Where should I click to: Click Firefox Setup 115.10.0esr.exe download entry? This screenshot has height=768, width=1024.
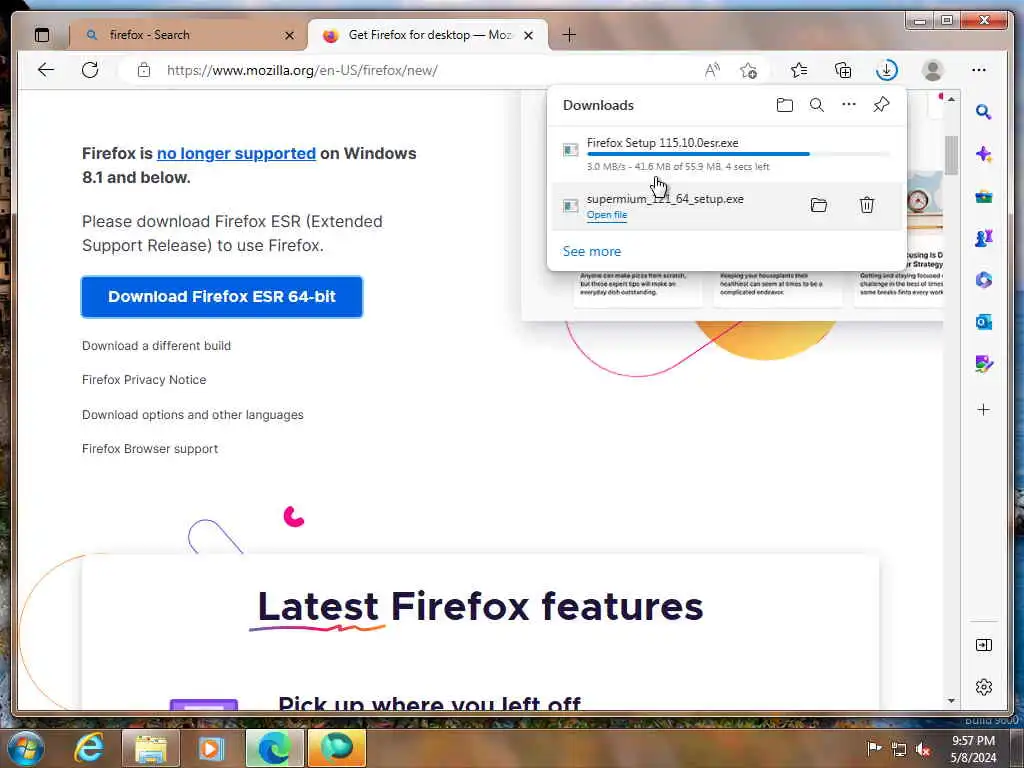[x=727, y=153]
